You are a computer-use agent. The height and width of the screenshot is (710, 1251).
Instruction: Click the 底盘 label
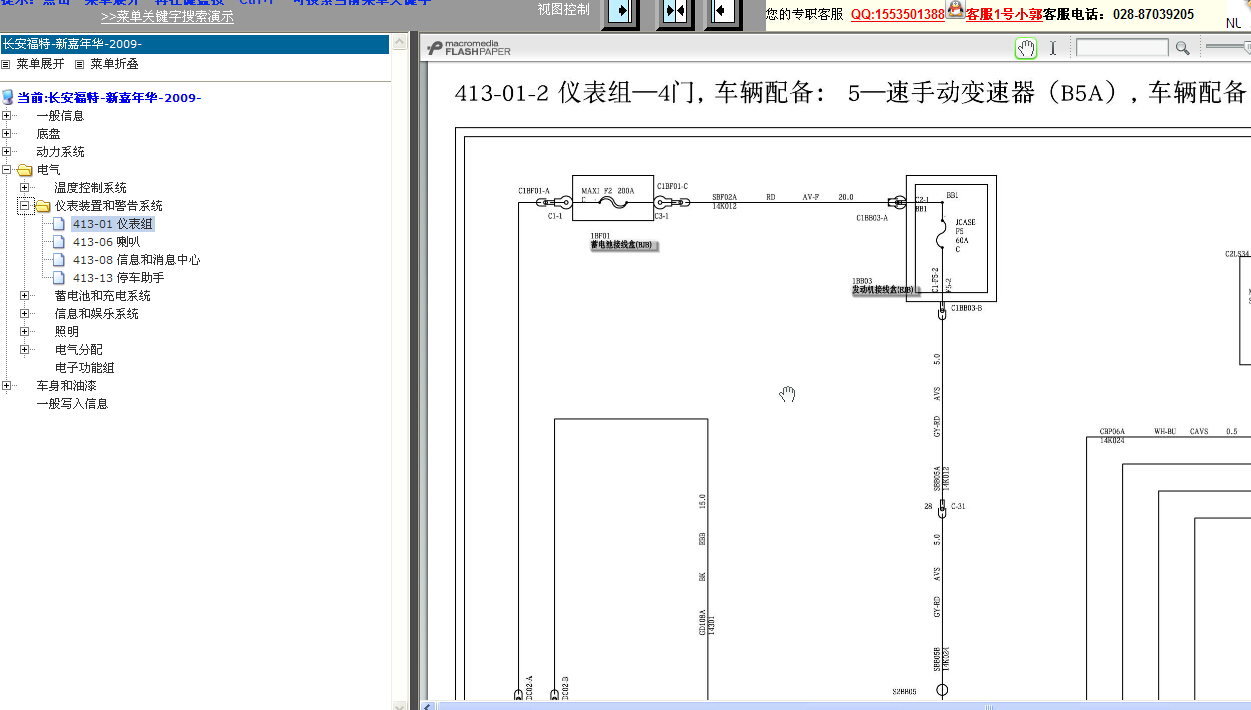48,134
